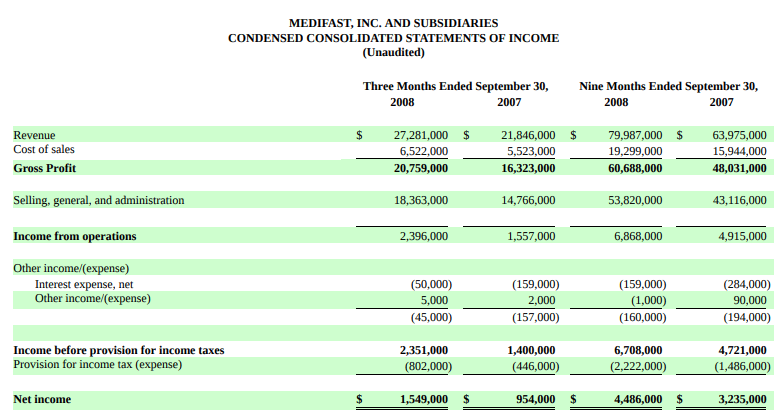Click other income value 5,000
This screenshot has width=782, height=418.
434,300
